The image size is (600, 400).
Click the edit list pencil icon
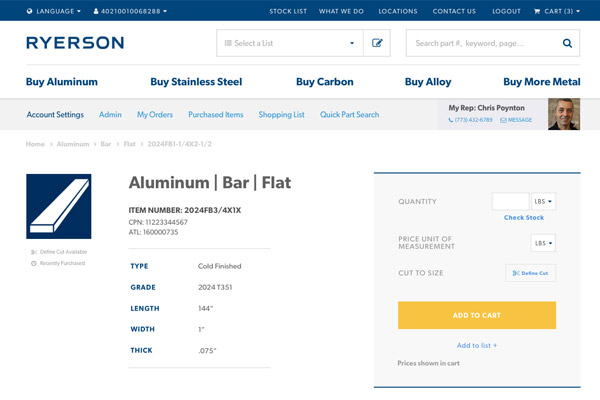click(377, 43)
